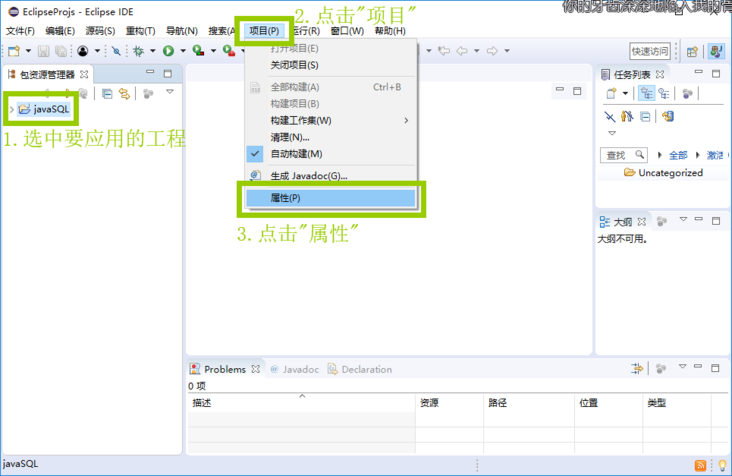Screen dimensions: 732x476
Task: Click 属性(P) in the Project menu
Action: tap(331, 198)
